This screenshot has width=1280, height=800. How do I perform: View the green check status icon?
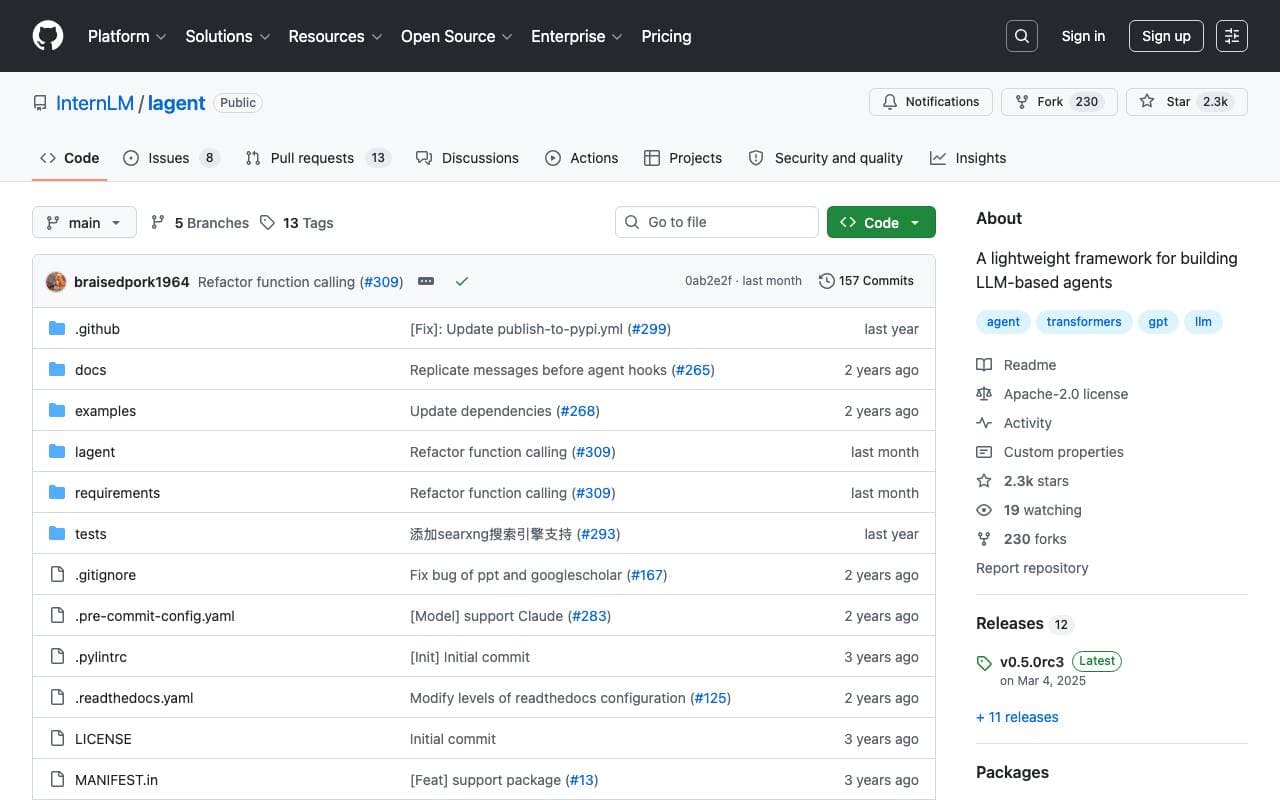tap(462, 281)
